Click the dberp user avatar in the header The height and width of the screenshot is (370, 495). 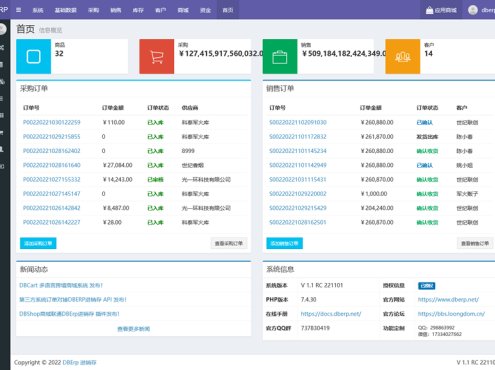473,10
